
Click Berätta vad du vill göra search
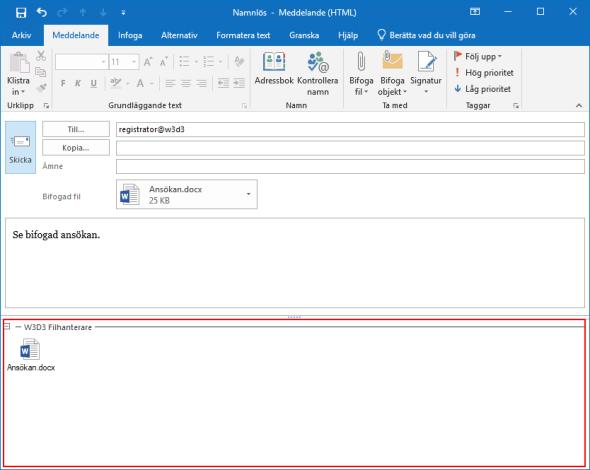point(427,35)
